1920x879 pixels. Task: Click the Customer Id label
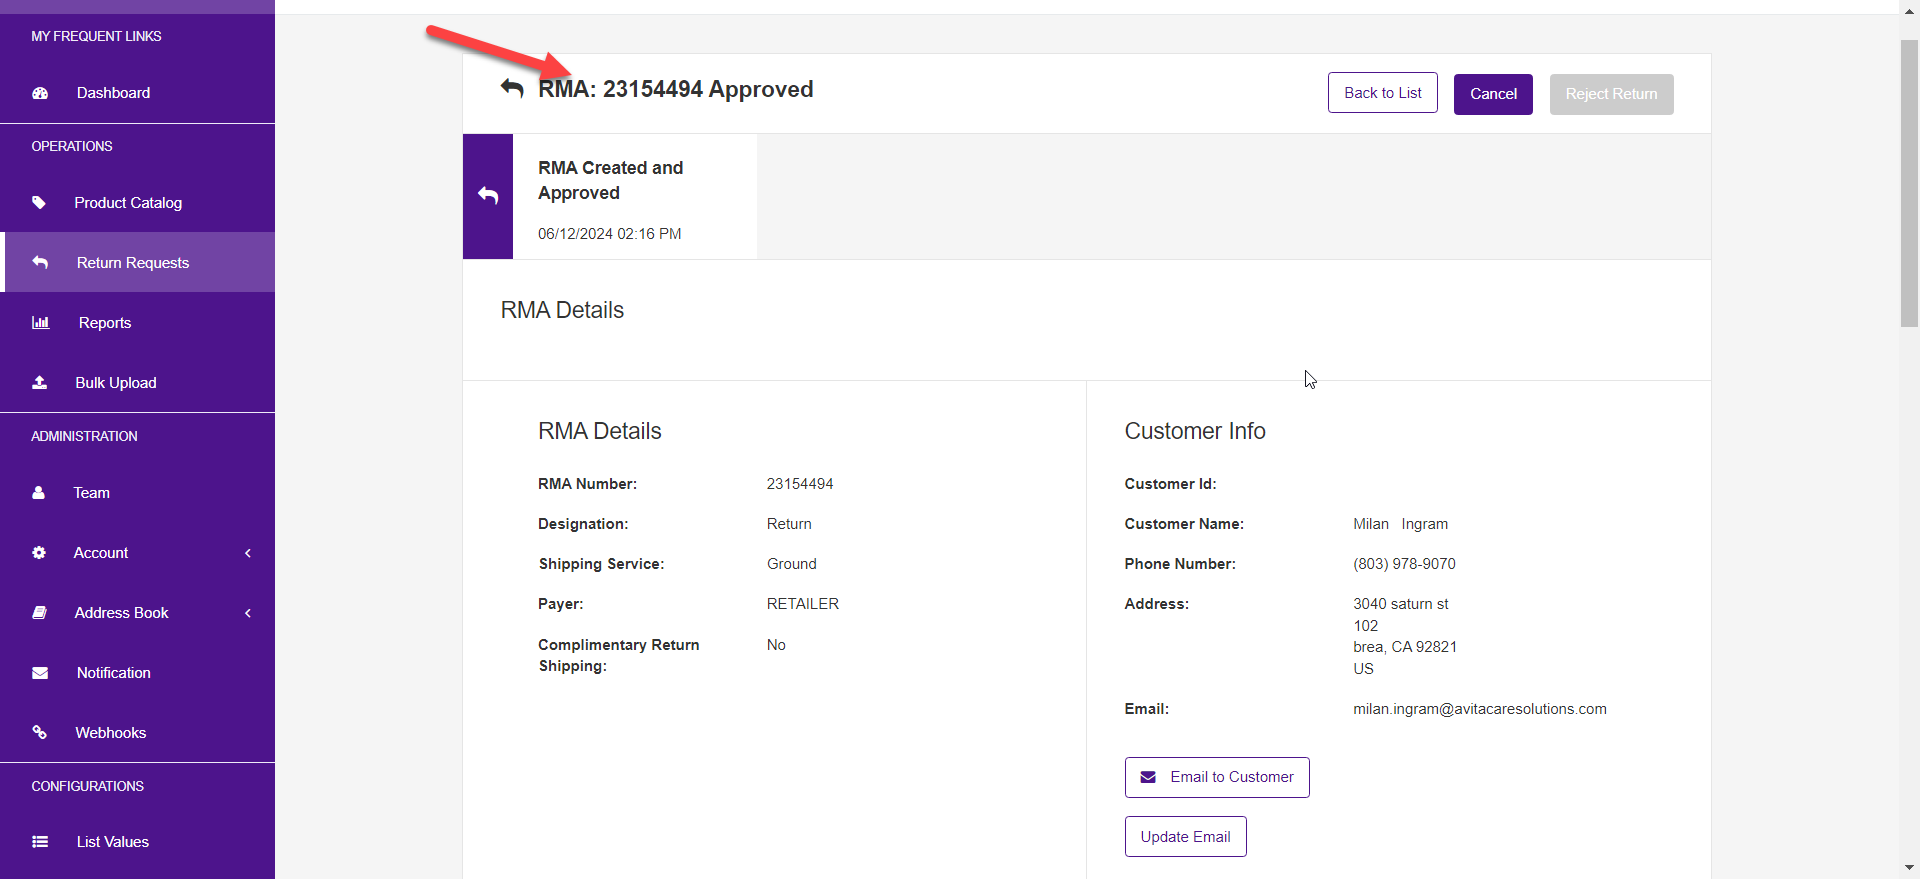pyautogui.click(x=1170, y=484)
